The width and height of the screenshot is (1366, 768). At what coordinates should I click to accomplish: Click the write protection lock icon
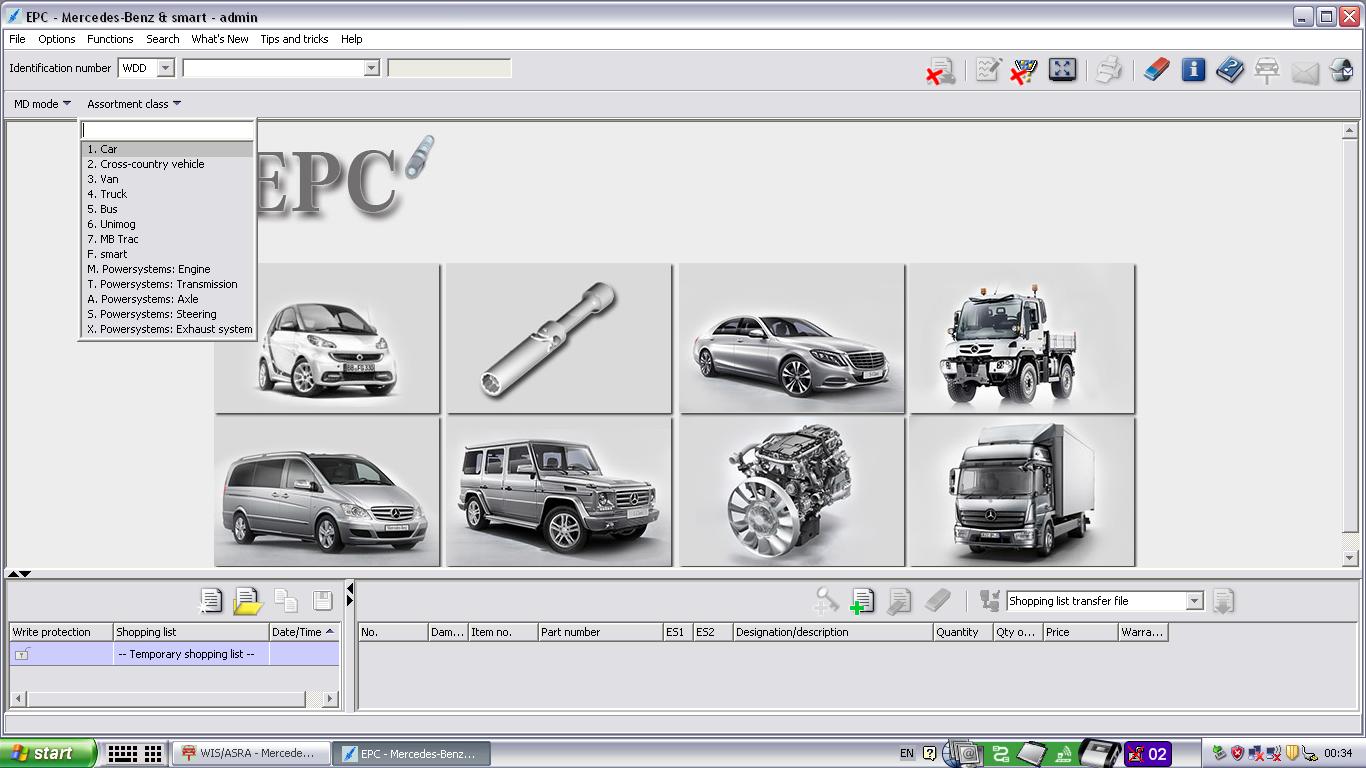[x=22, y=654]
